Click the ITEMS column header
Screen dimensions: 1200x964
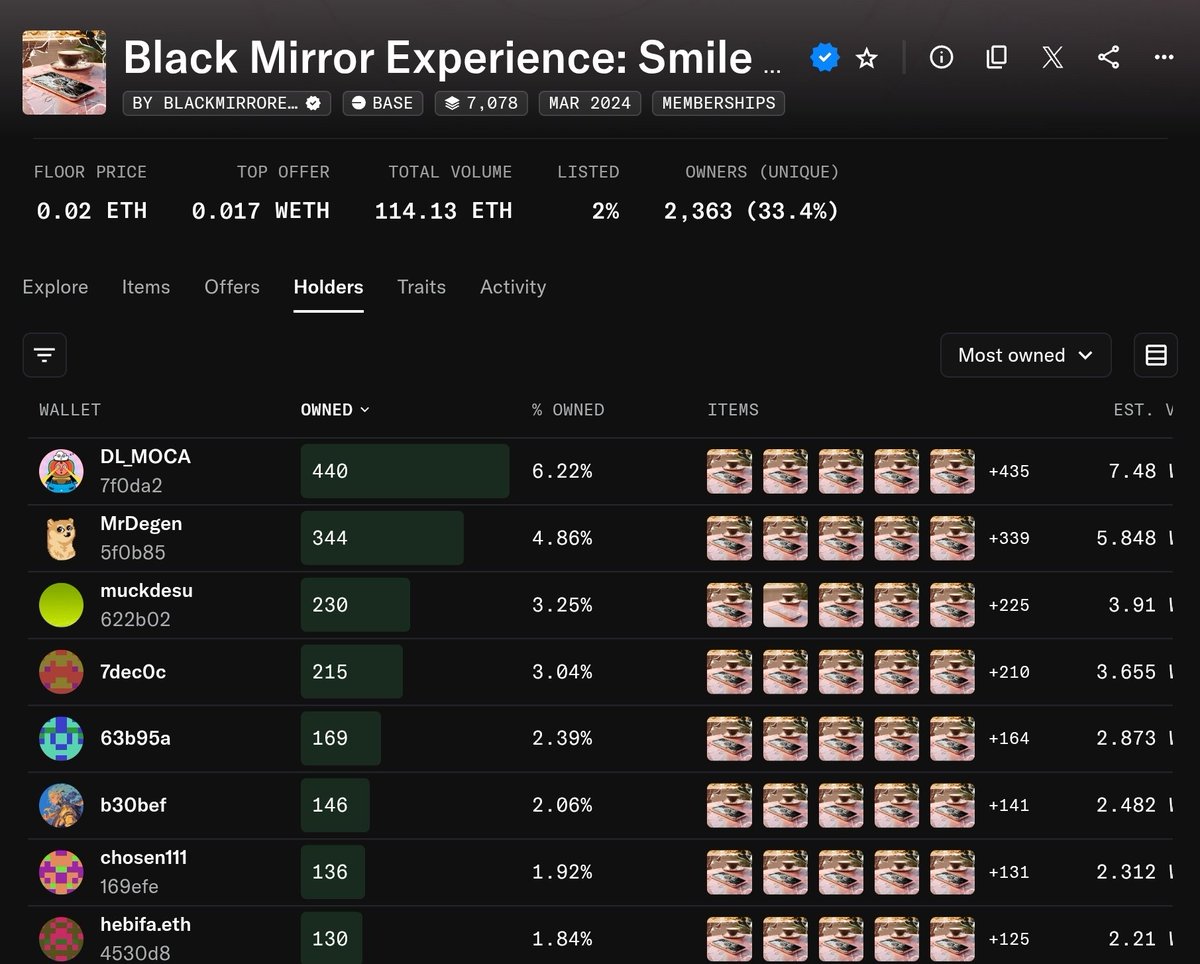733,410
